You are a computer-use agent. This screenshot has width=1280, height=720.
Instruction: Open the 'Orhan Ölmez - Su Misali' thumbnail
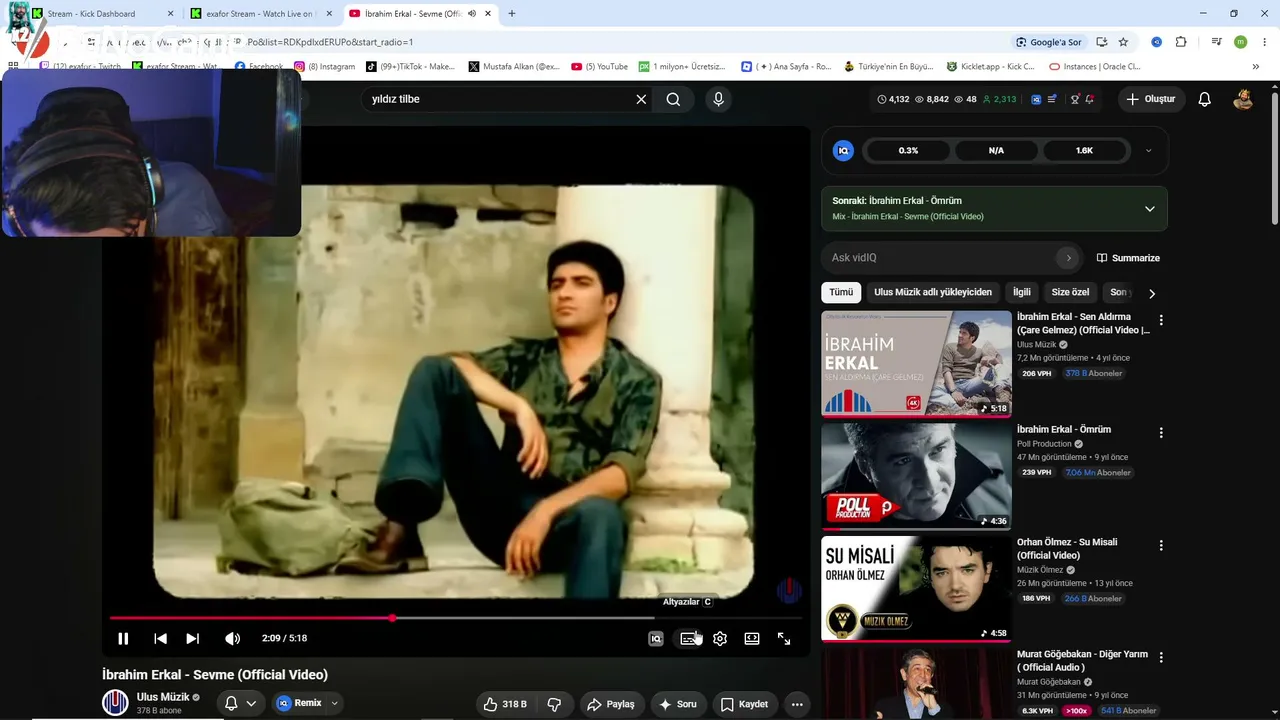916,589
